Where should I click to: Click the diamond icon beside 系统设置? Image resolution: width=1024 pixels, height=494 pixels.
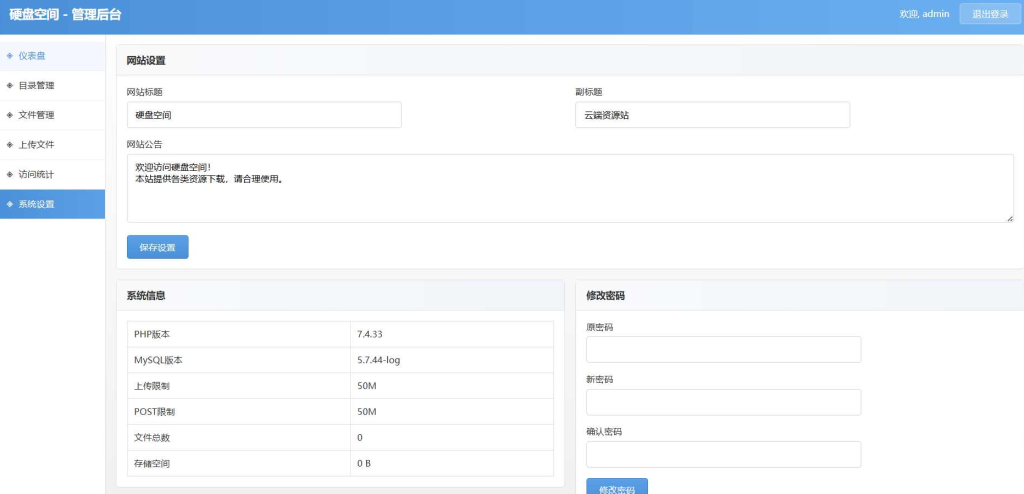10,204
